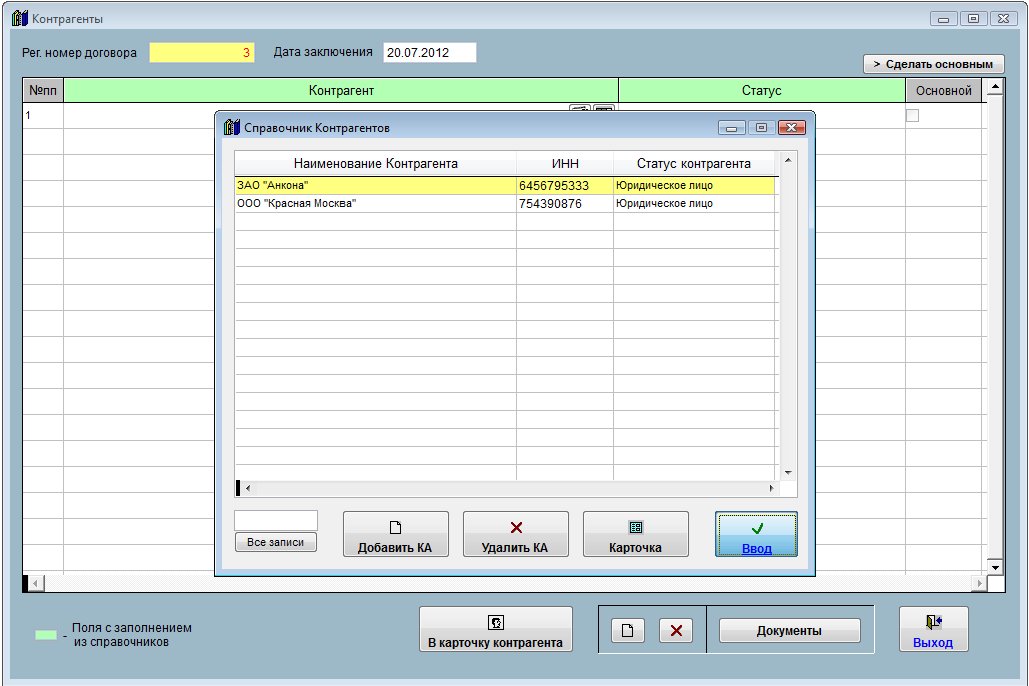1029x686 pixels.
Task: Click the Основной column header
Action: coord(944,91)
